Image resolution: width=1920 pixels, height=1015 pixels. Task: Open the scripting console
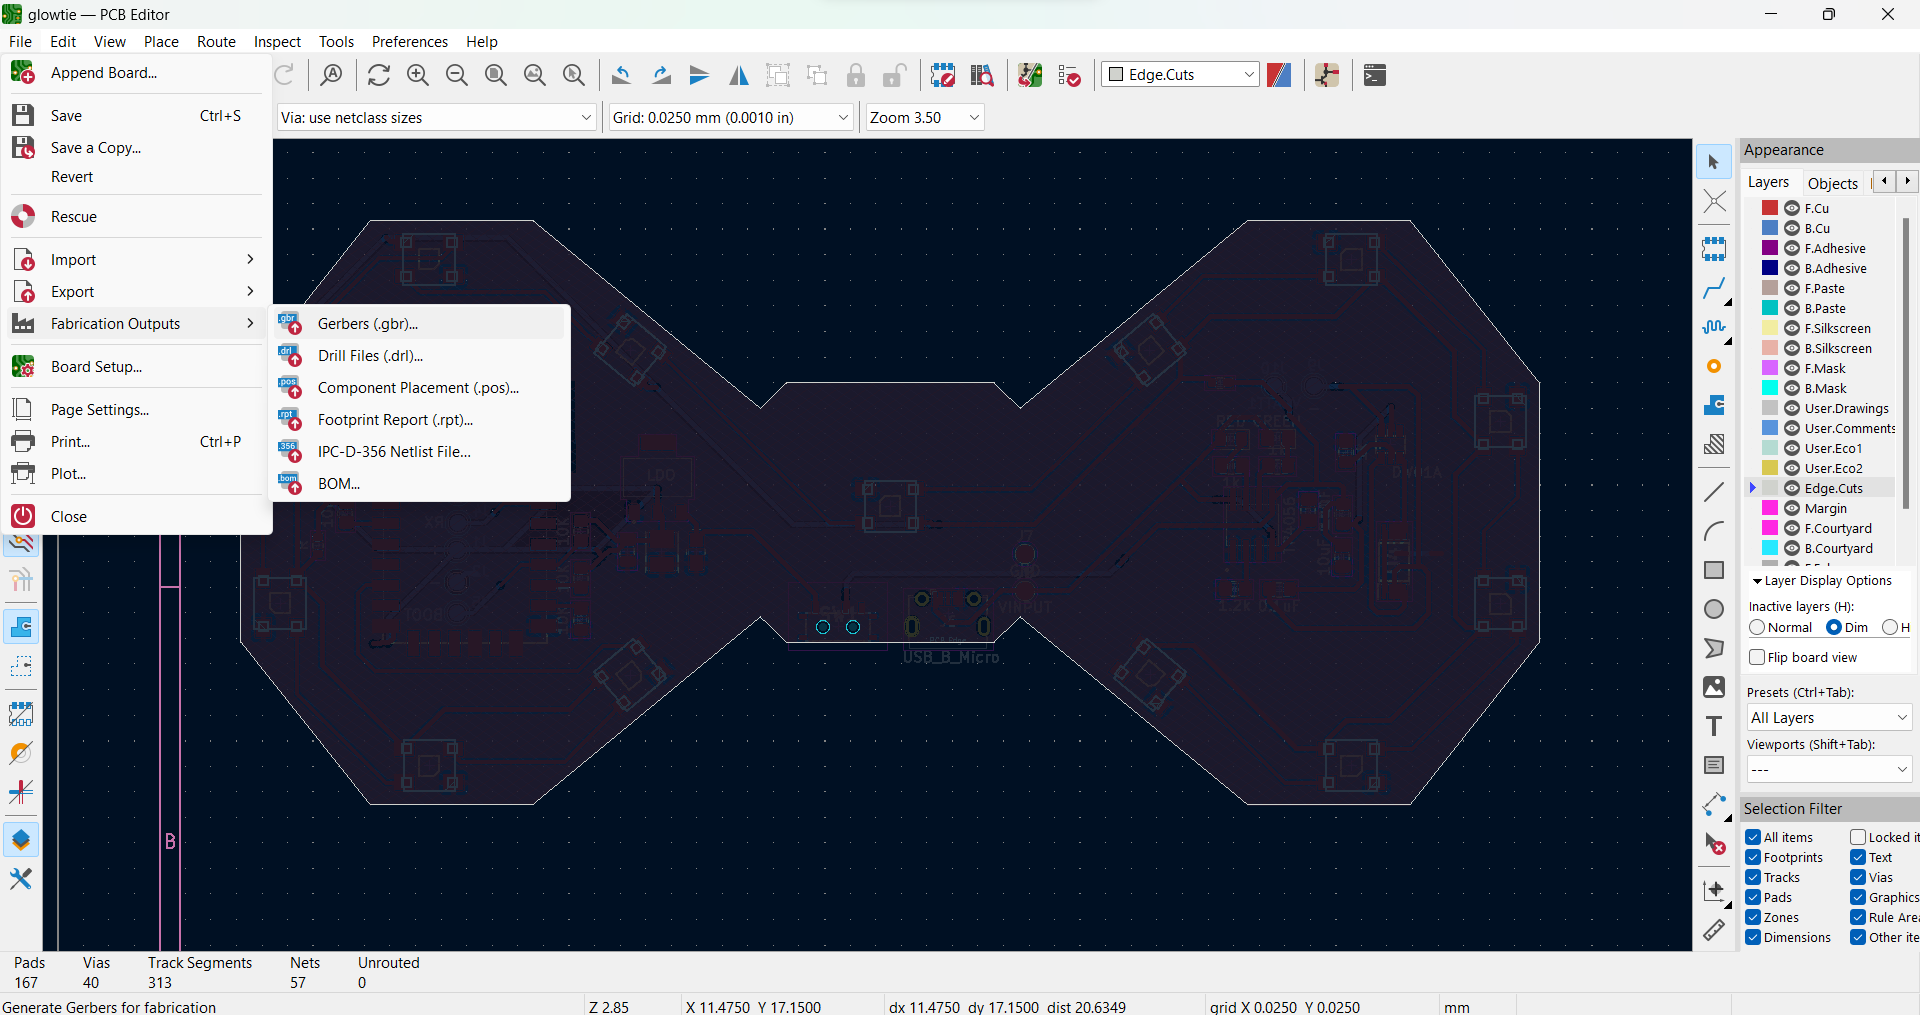[x=1375, y=75]
